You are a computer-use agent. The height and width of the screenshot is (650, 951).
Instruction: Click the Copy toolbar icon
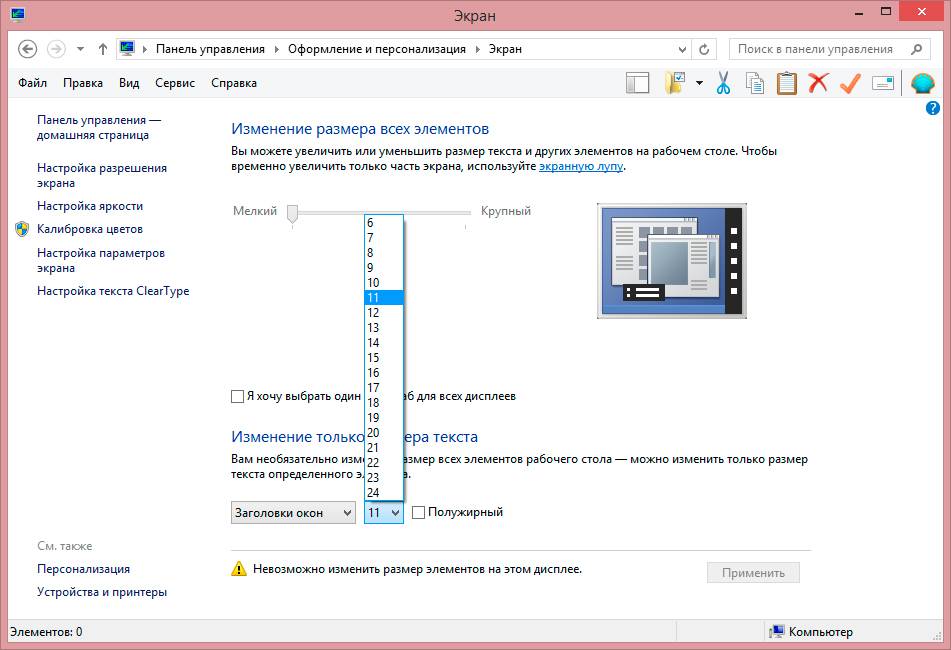(x=754, y=83)
